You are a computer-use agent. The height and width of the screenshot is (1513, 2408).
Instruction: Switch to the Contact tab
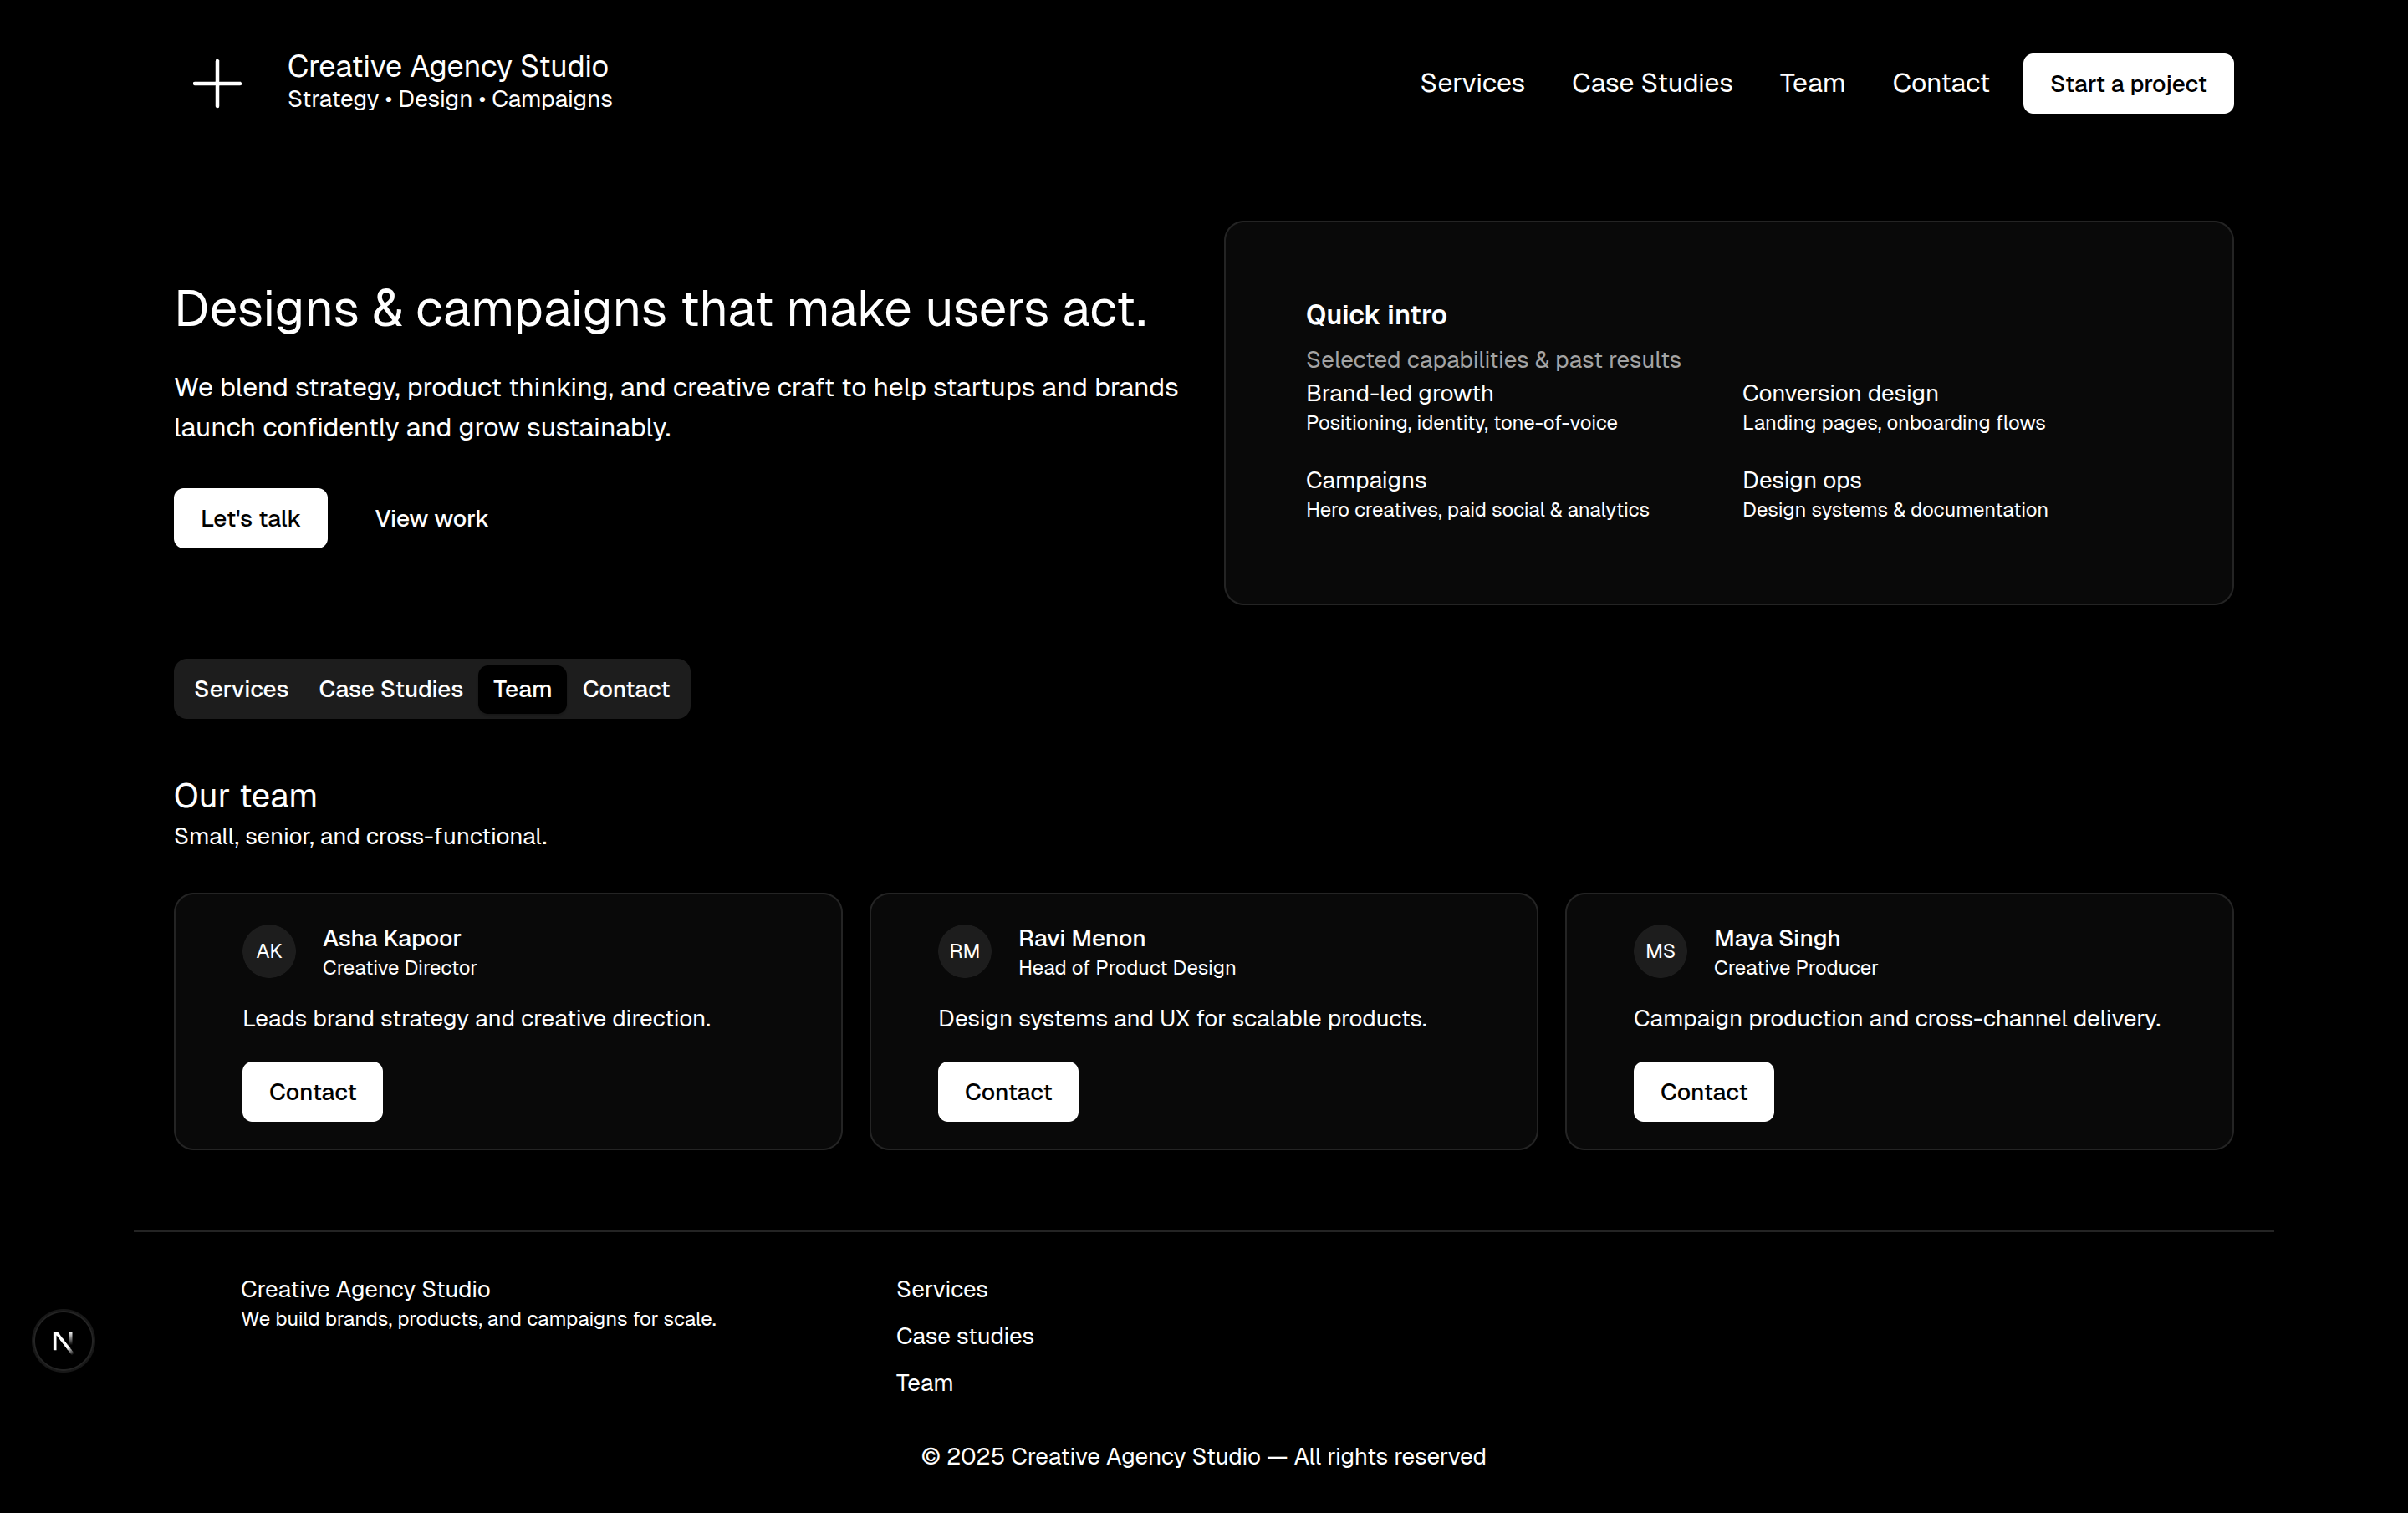coord(625,689)
